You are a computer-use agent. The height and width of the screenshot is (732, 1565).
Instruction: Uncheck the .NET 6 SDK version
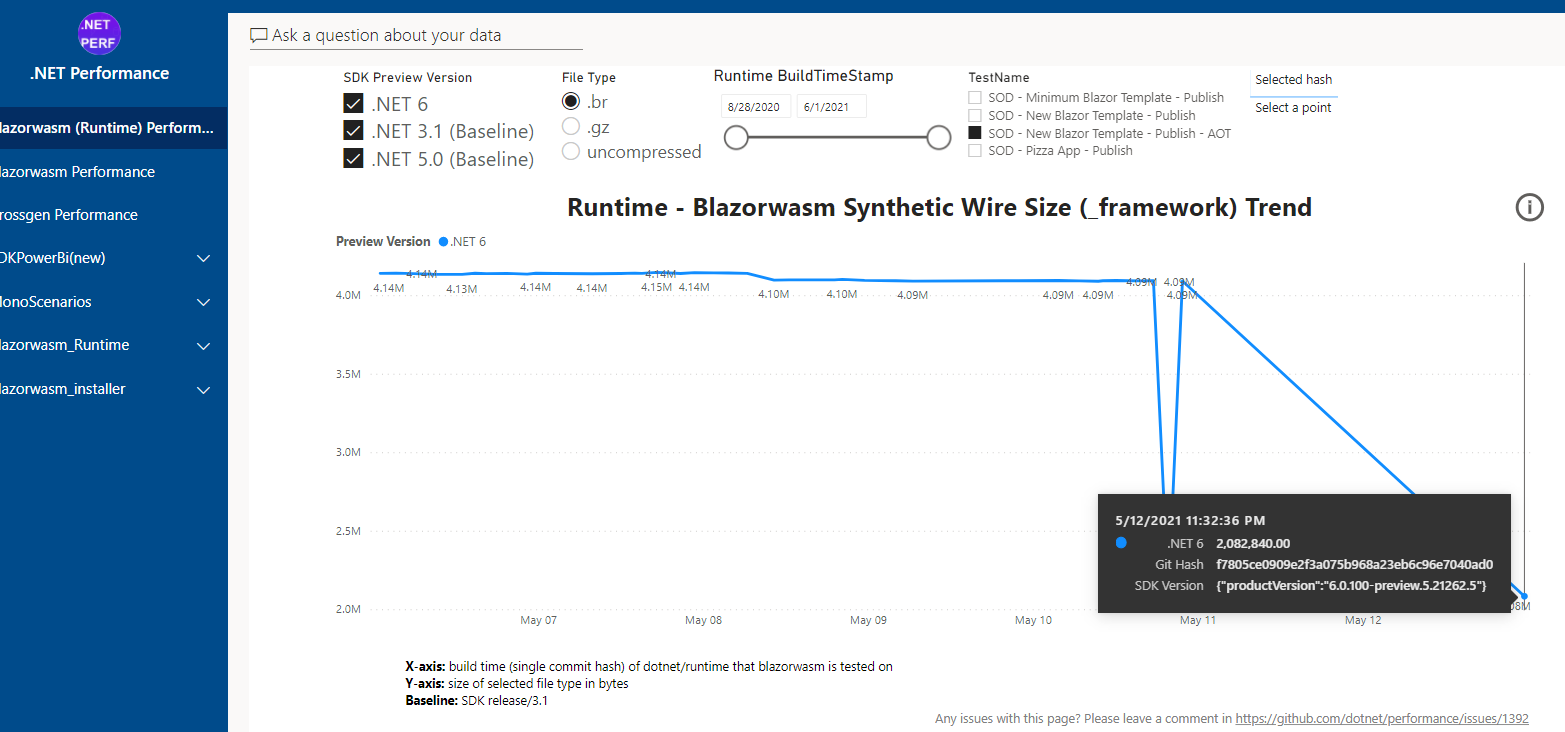353,102
